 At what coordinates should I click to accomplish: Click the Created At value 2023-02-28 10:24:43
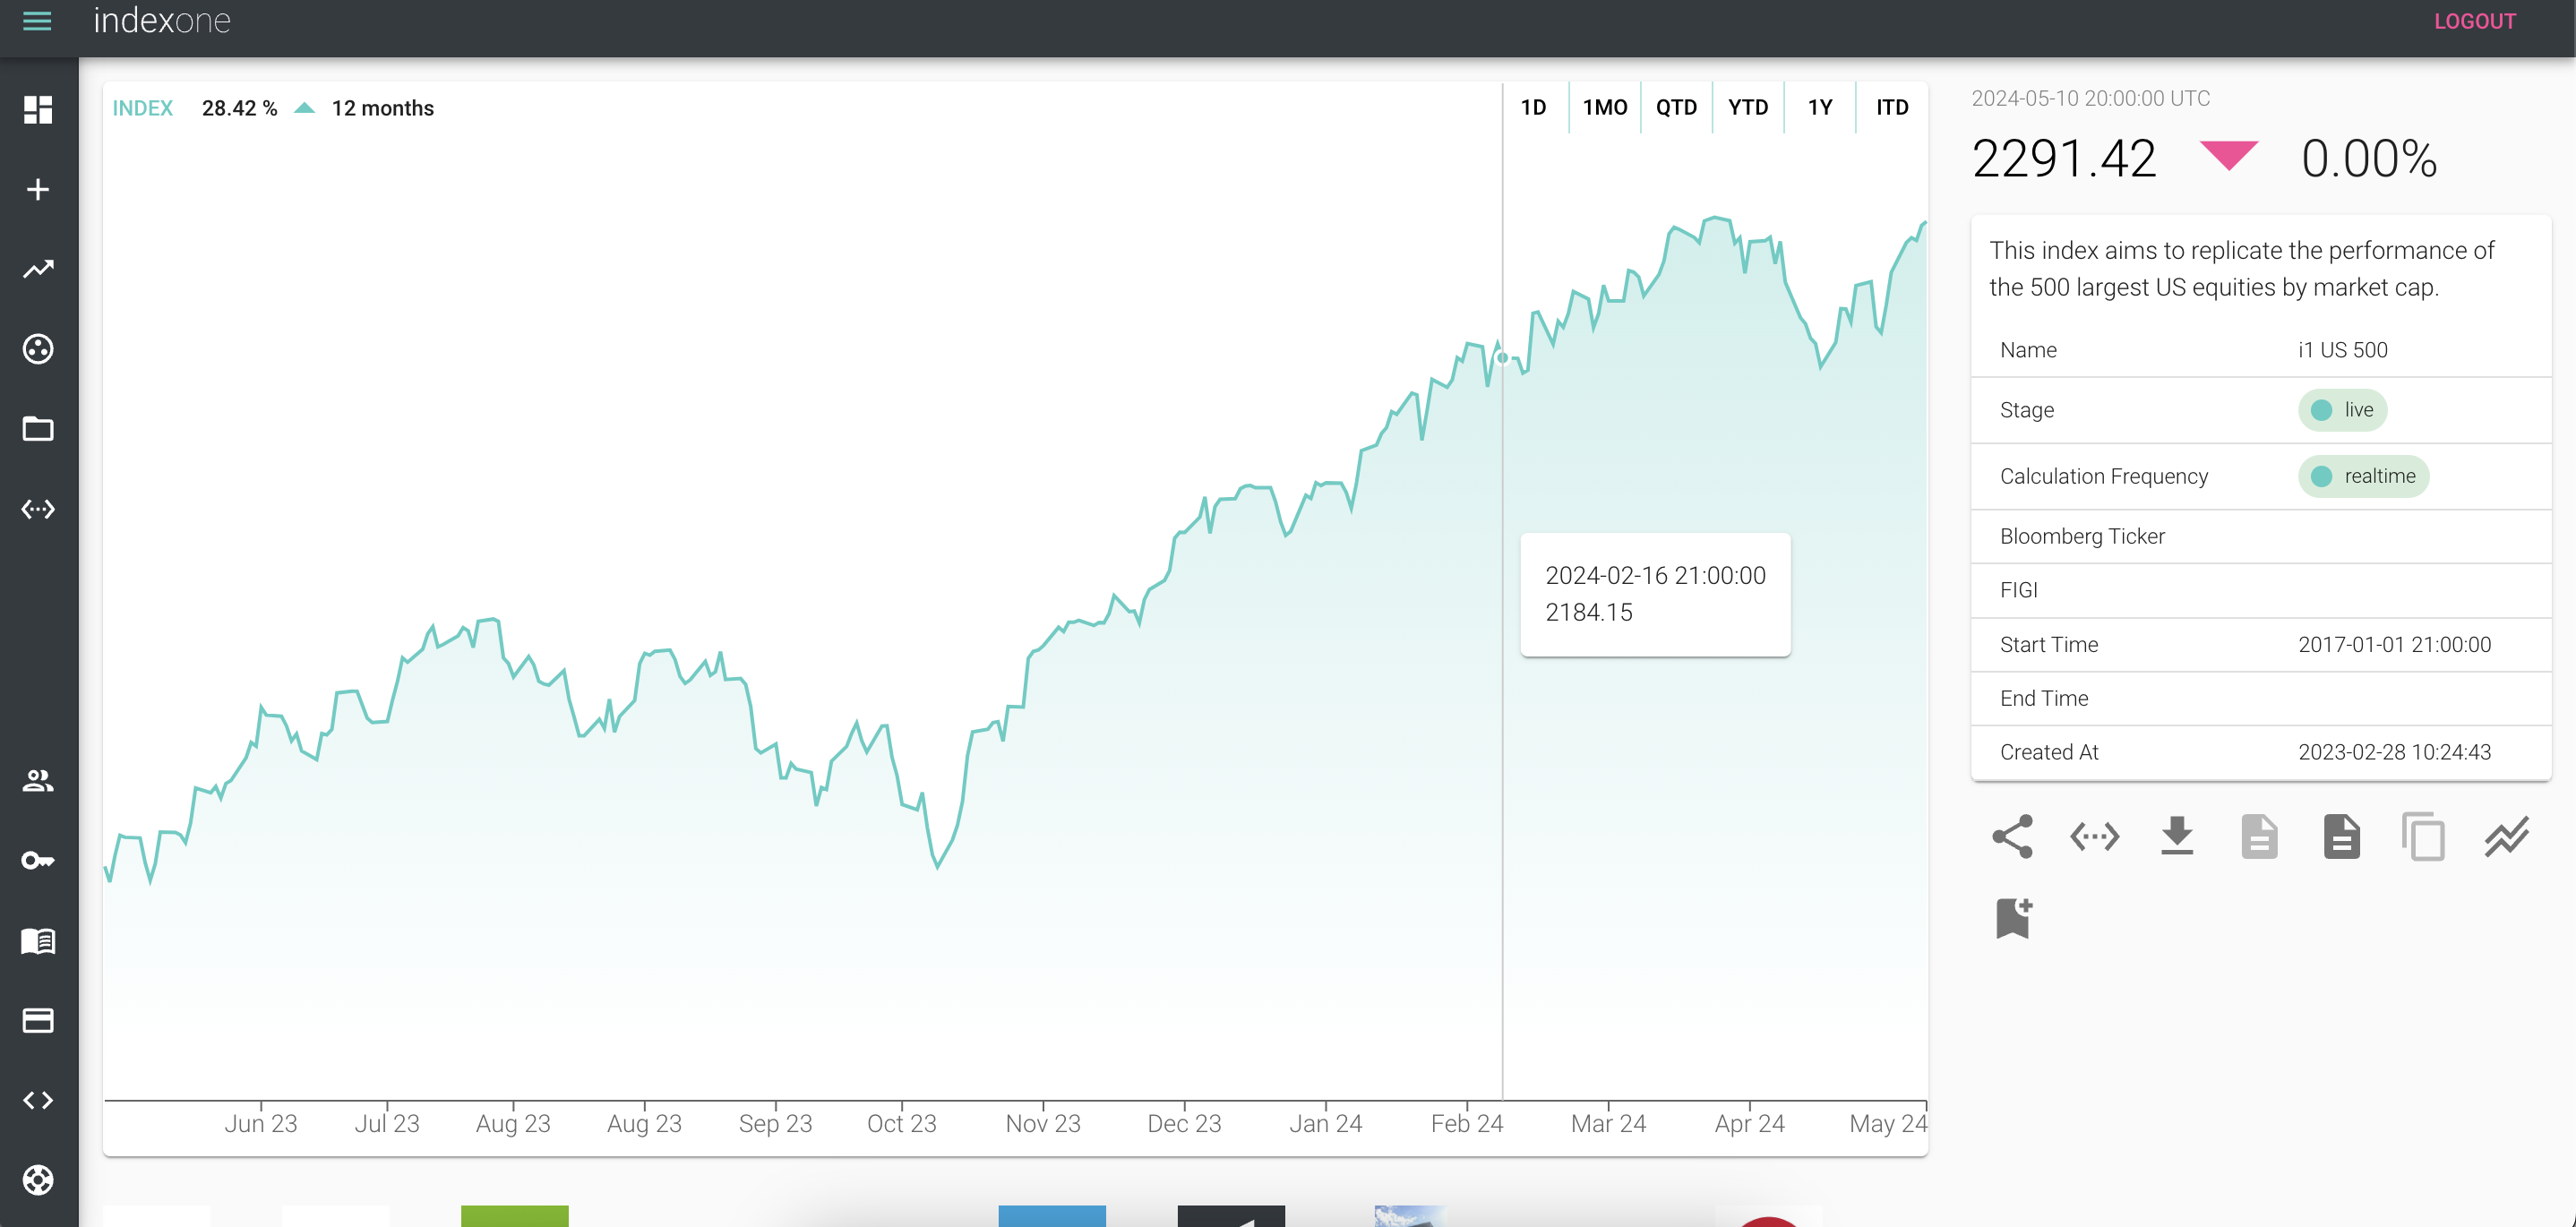point(2394,752)
